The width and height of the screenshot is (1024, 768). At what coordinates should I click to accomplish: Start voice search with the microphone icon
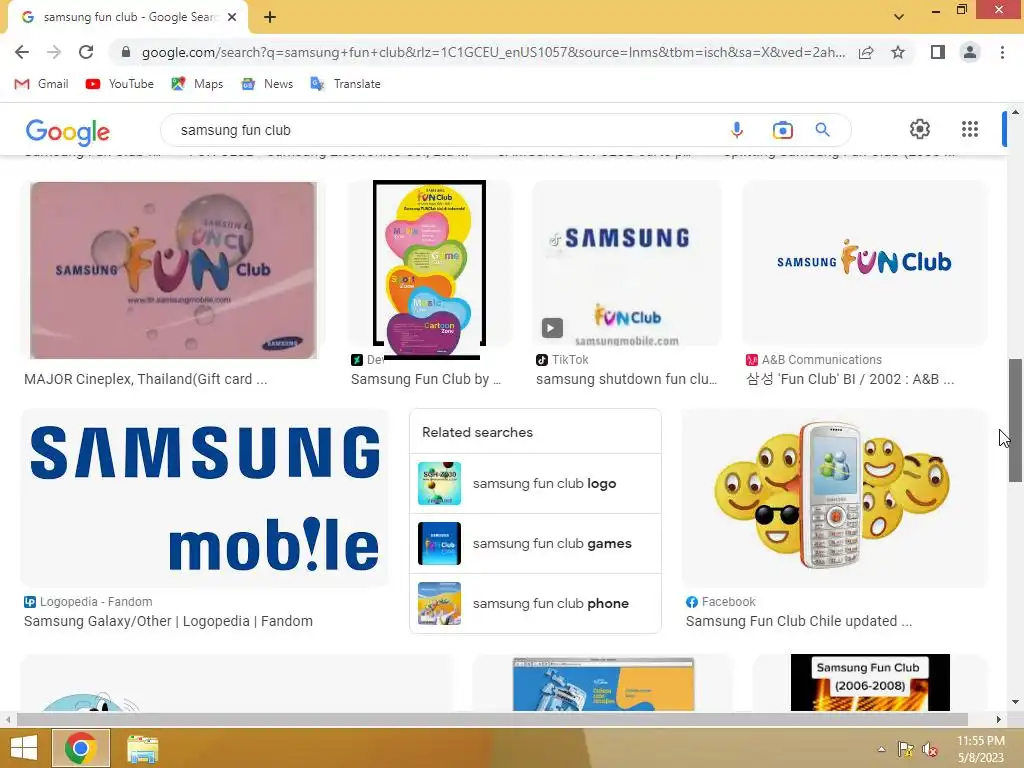[x=737, y=130]
